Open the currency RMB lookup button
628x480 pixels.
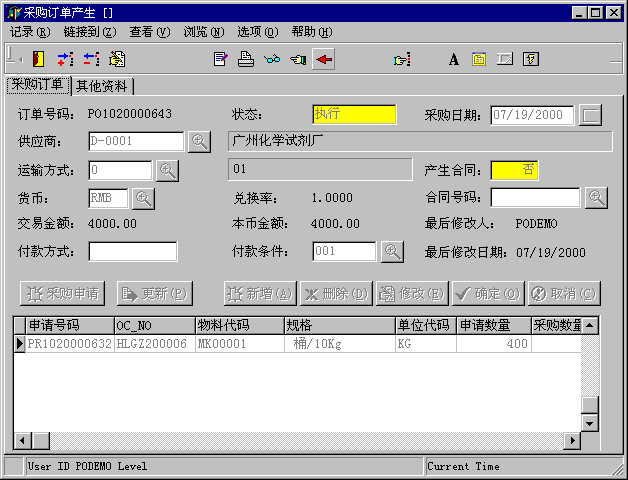(144, 198)
